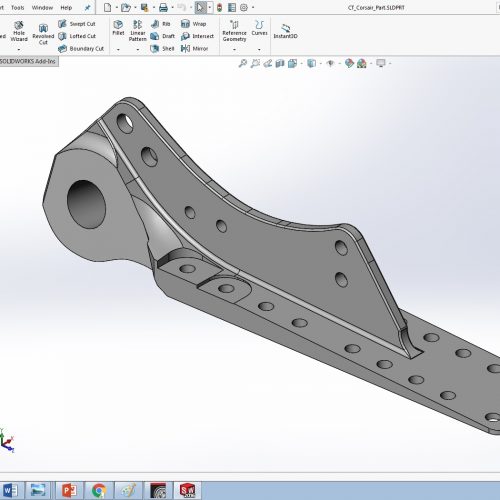Screen dimensions: 500x500
Task: Expand the Display Style dropdown arrow
Action: tap(321, 63)
